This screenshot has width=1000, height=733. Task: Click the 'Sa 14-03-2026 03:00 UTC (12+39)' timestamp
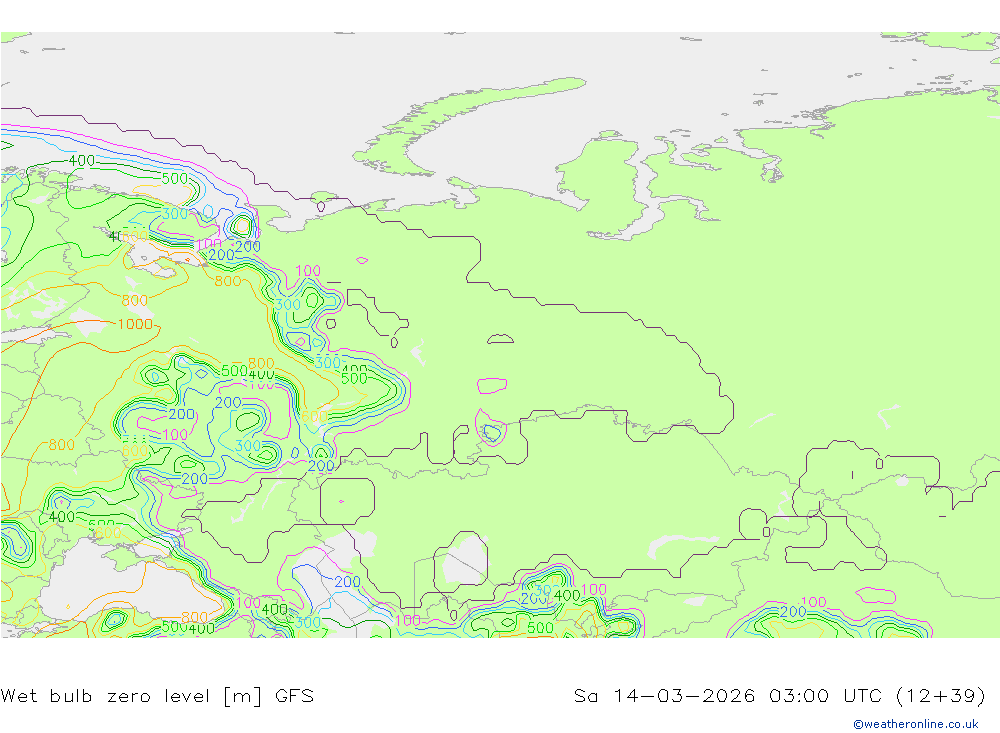point(780,695)
